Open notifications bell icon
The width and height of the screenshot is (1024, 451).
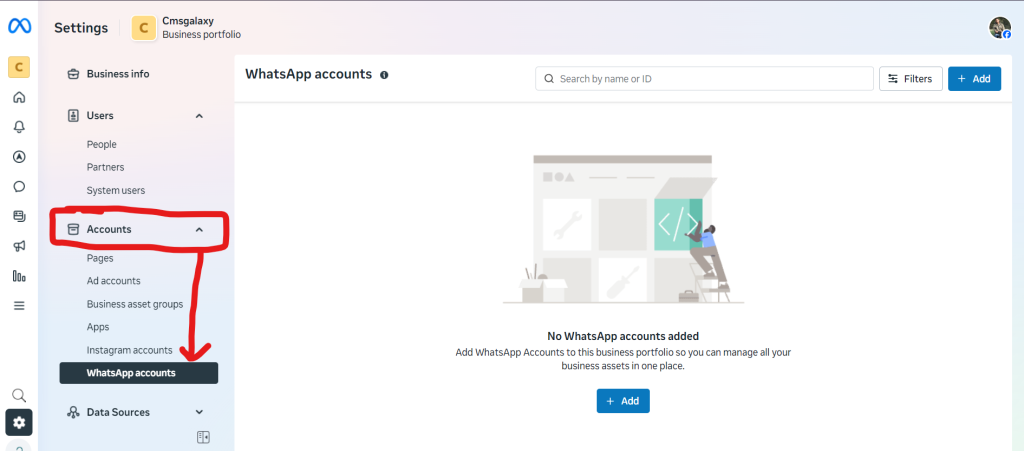[x=19, y=127]
